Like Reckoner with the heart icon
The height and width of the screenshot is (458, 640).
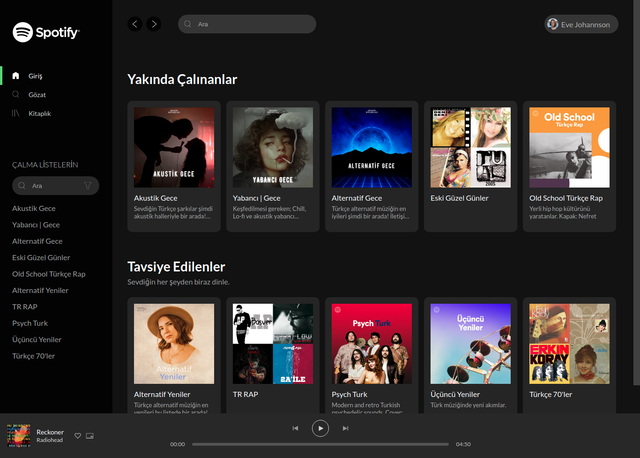click(78, 436)
